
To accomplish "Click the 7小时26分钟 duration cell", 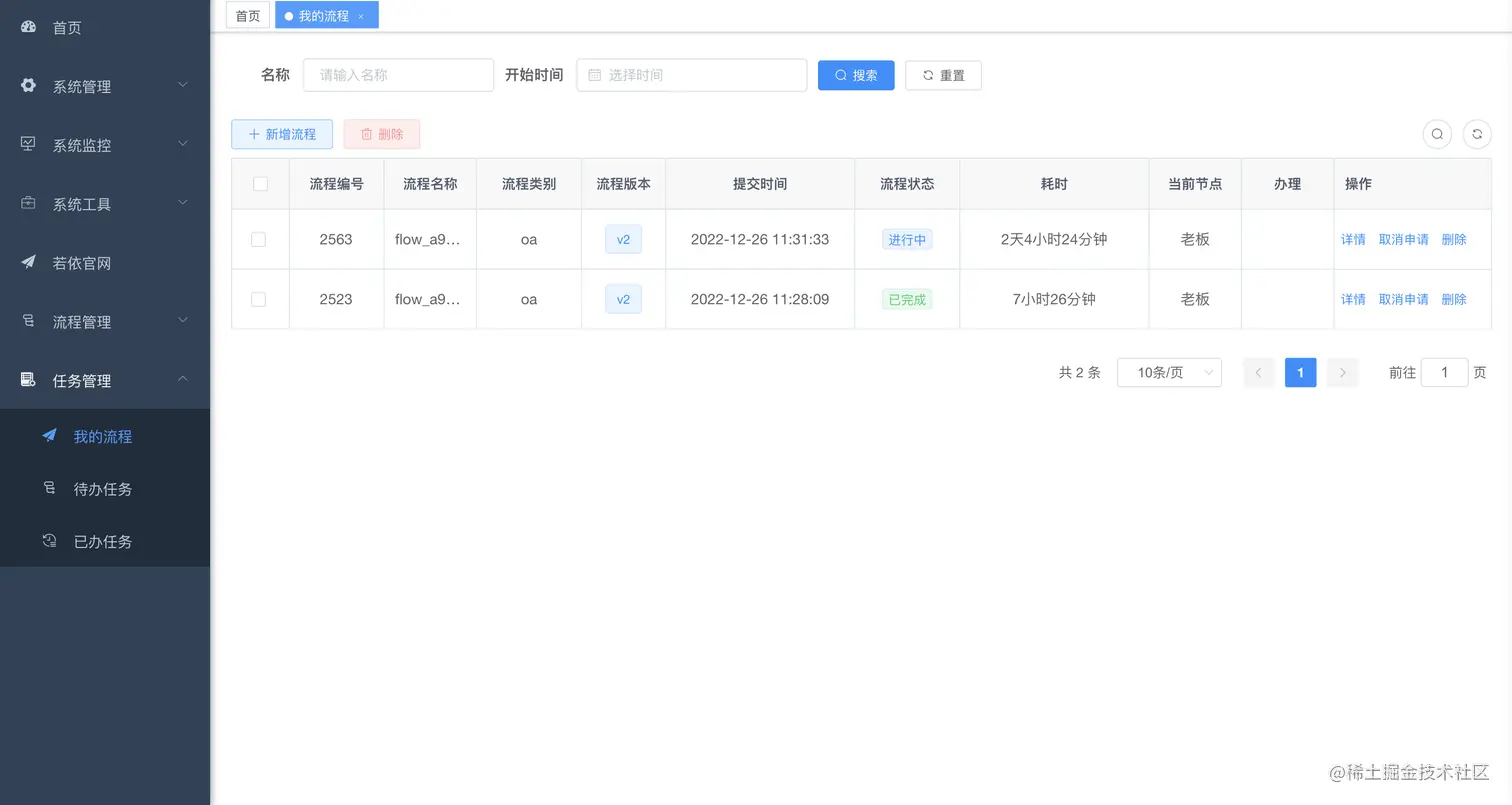I will (1054, 299).
